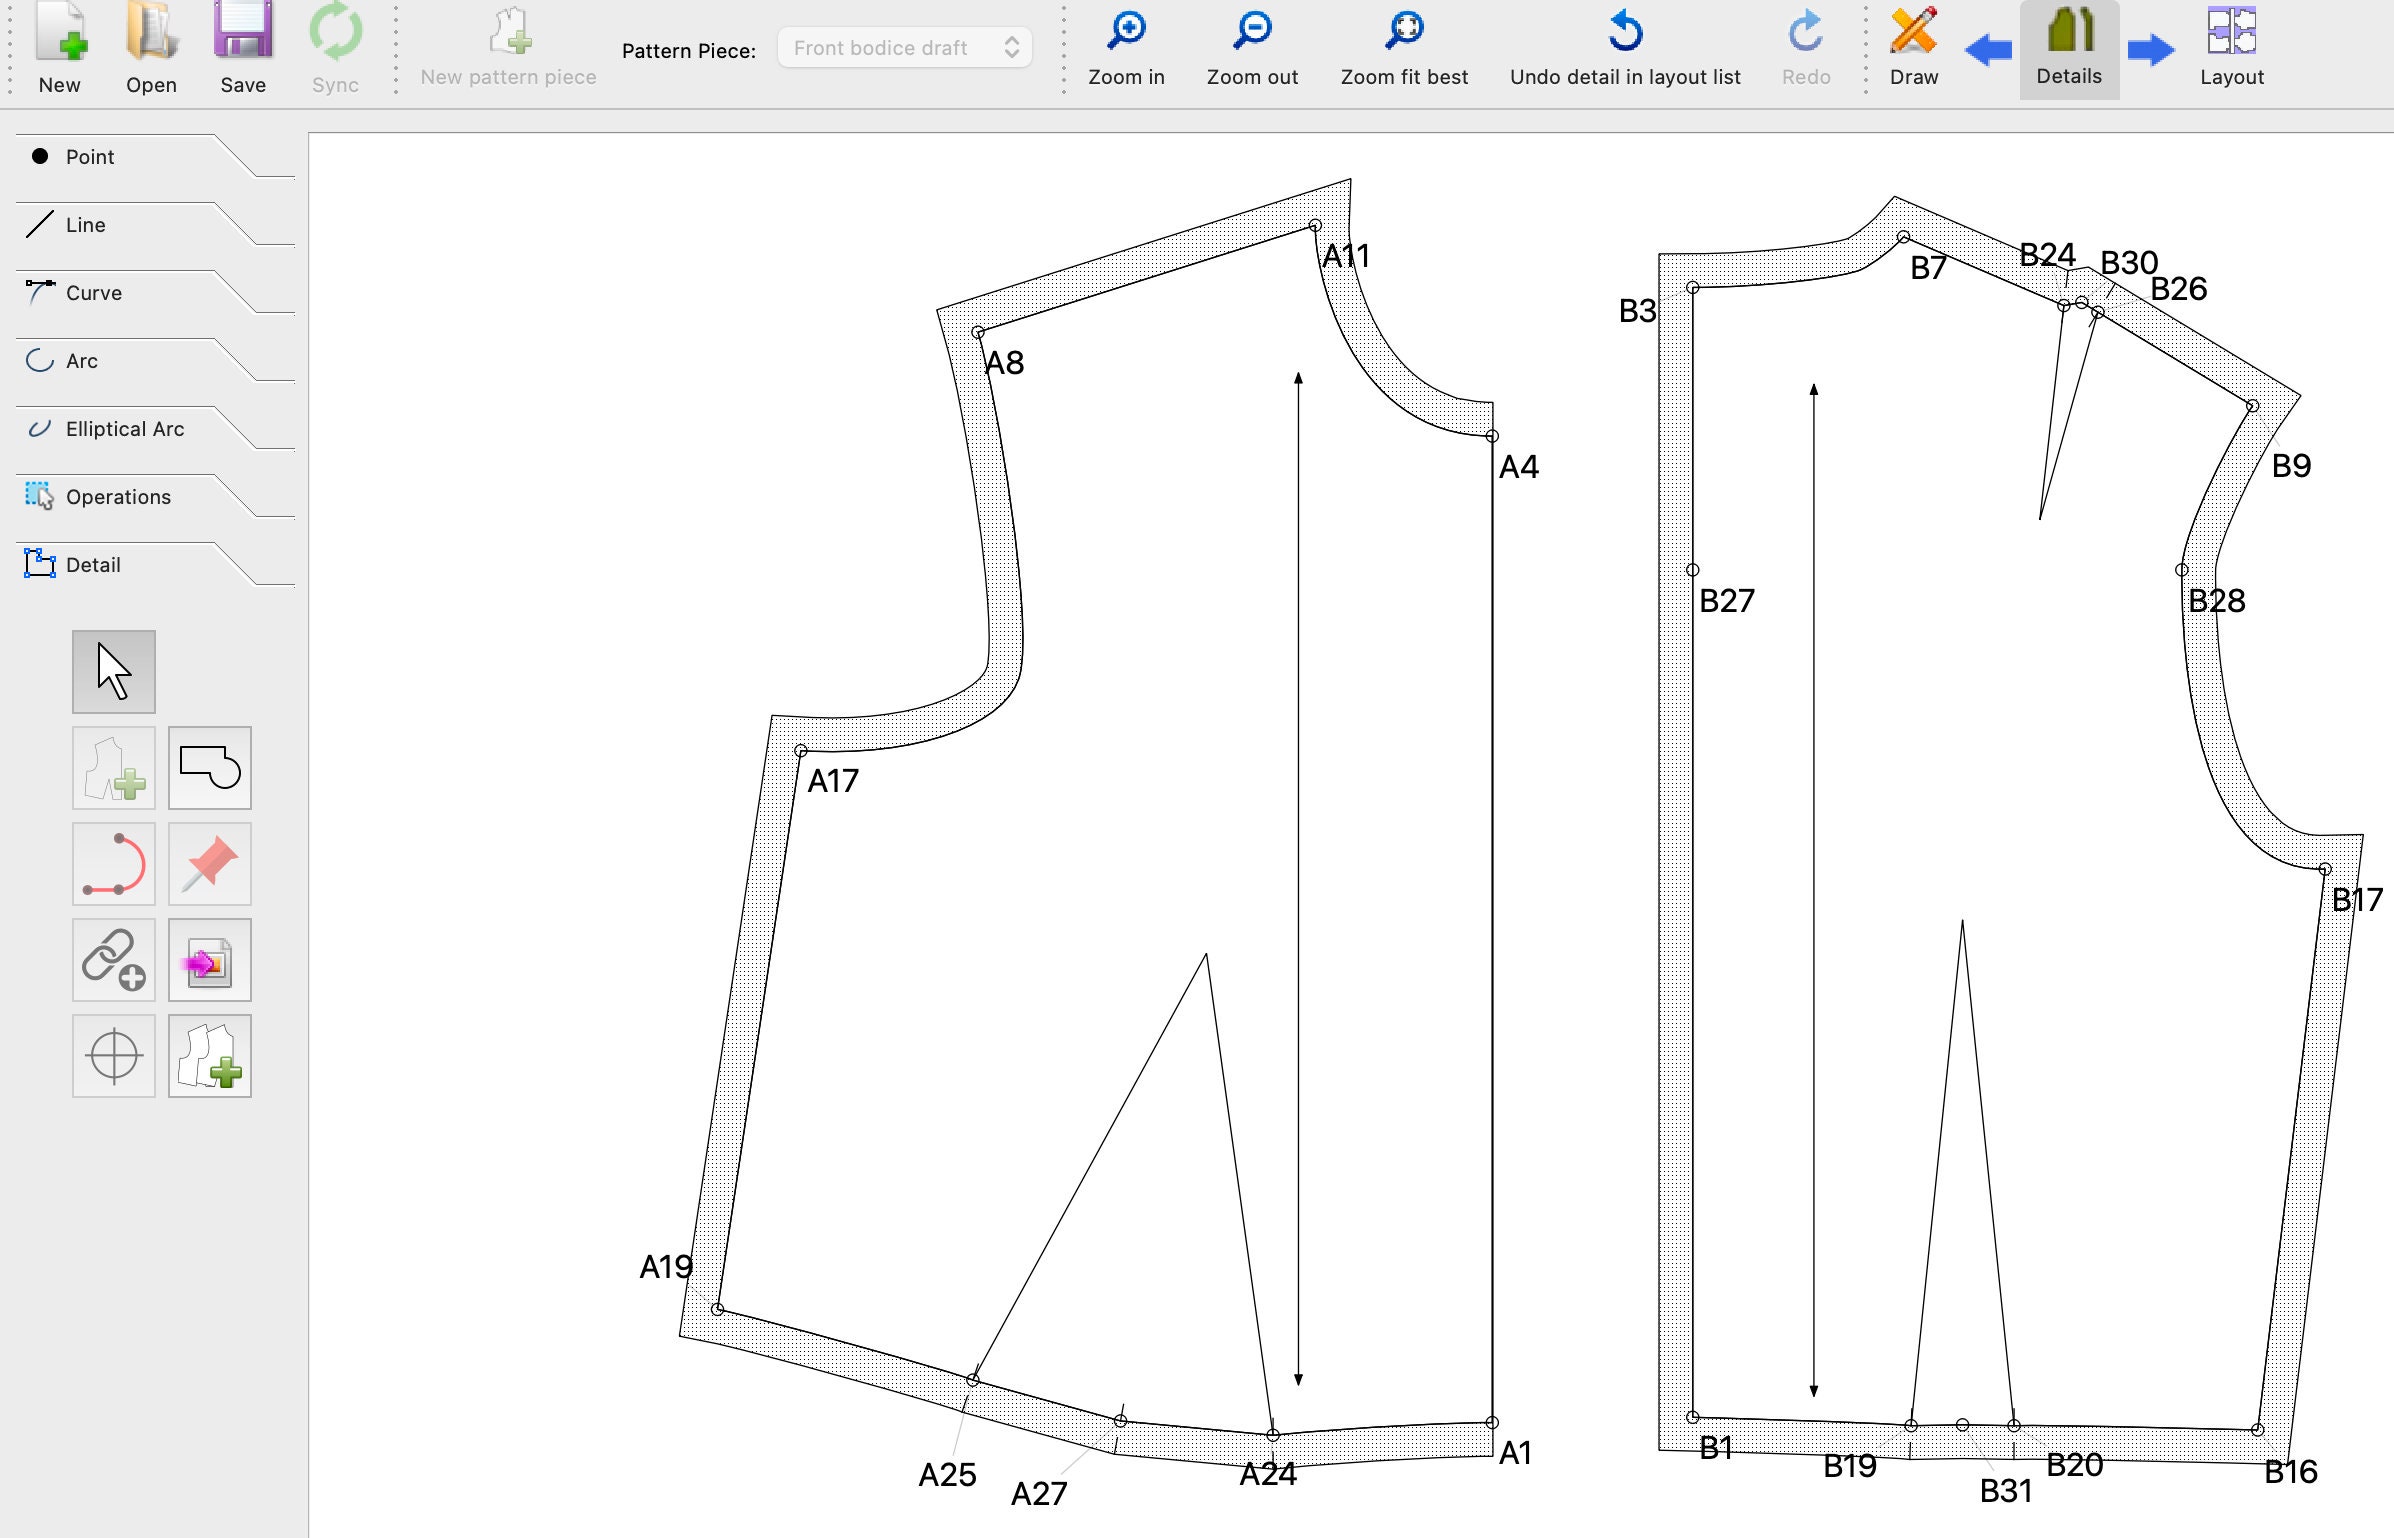Screen dimensions: 2394x1538
Task: Select the insert anchor point crosshair tool
Action: (x=113, y=1056)
